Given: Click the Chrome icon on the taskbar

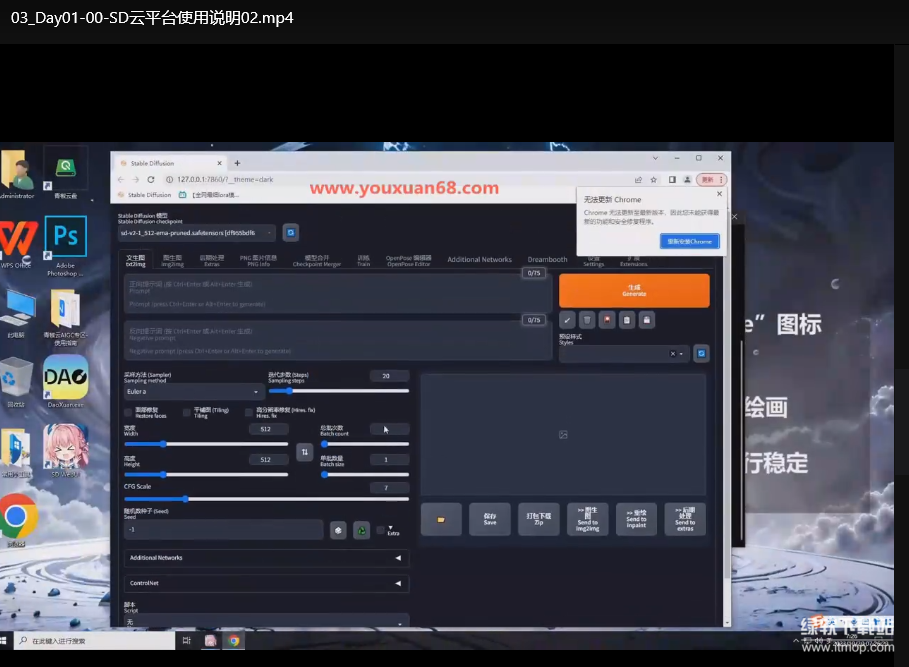Looking at the screenshot, I should (234, 640).
